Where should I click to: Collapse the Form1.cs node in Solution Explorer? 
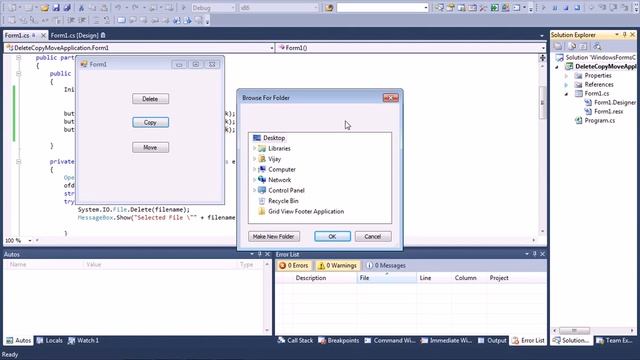(567, 94)
